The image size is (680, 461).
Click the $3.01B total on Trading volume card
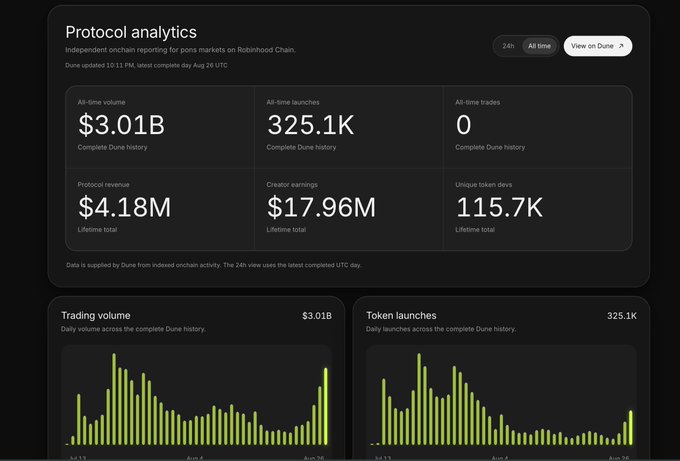(x=317, y=316)
